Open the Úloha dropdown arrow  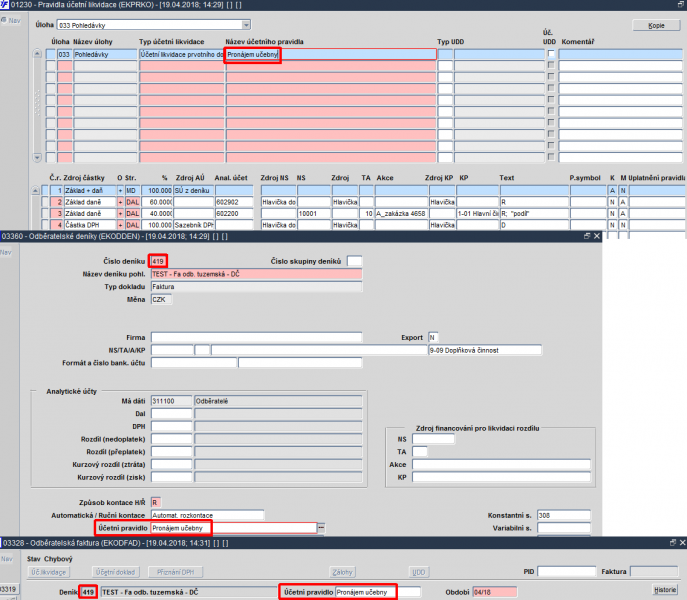(246, 25)
